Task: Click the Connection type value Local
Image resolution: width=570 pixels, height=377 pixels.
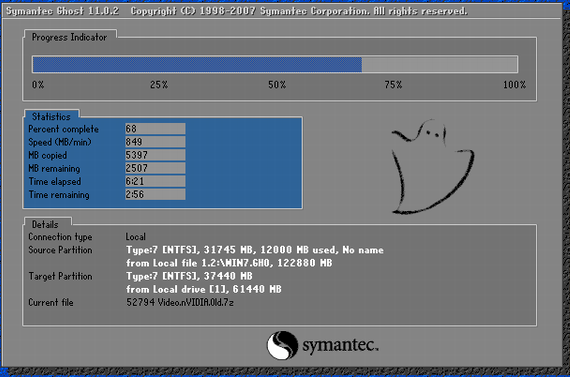Action: (136, 237)
